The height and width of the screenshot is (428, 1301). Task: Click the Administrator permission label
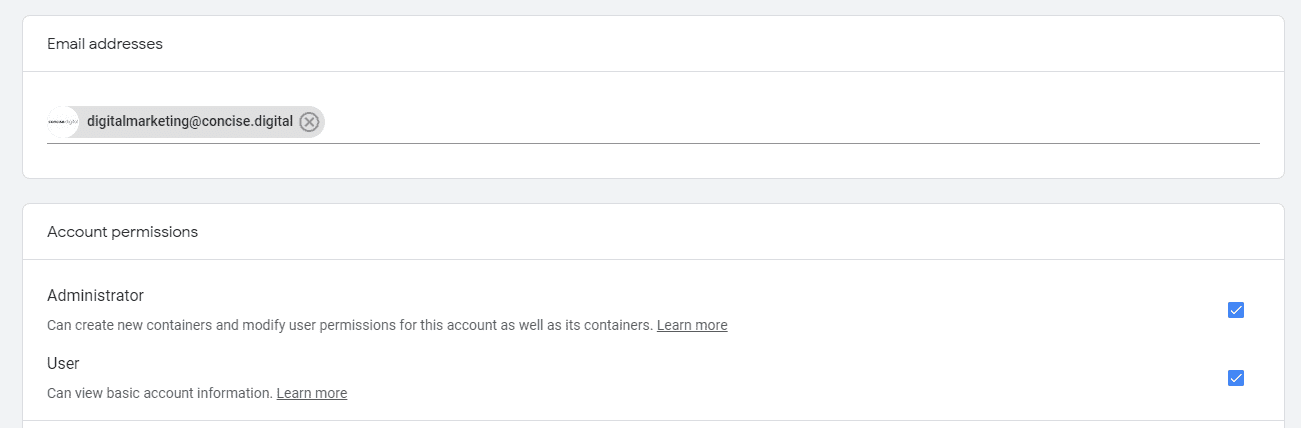point(95,296)
